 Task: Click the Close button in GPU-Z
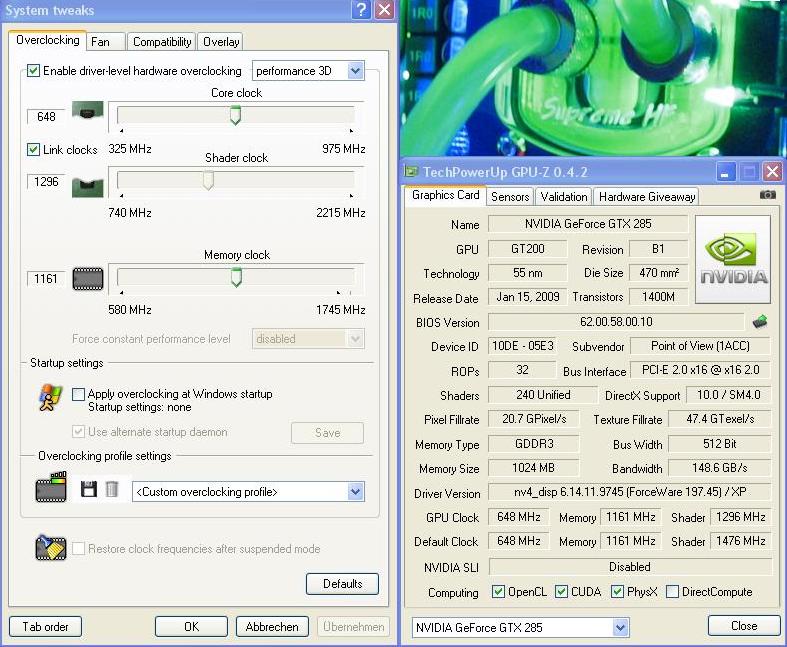coord(744,625)
